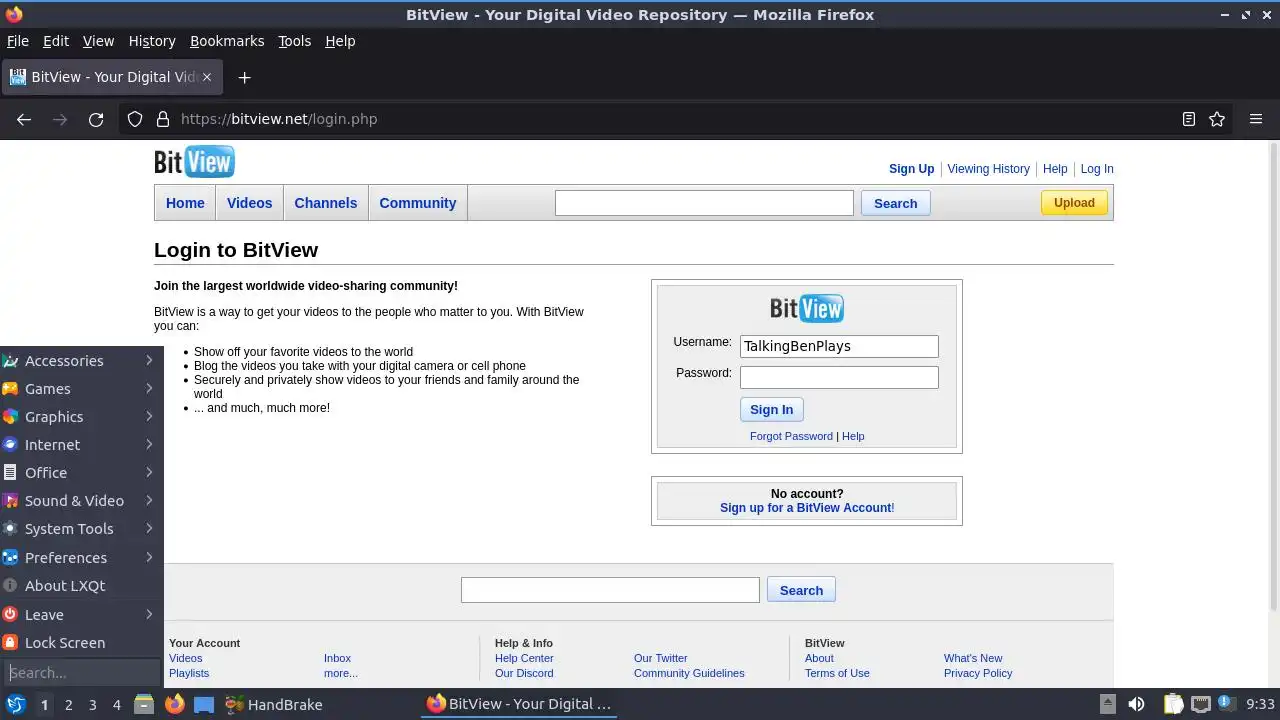Switch to virtual desktop 3
The height and width of the screenshot is (720, 1280).
click(92, 705)
